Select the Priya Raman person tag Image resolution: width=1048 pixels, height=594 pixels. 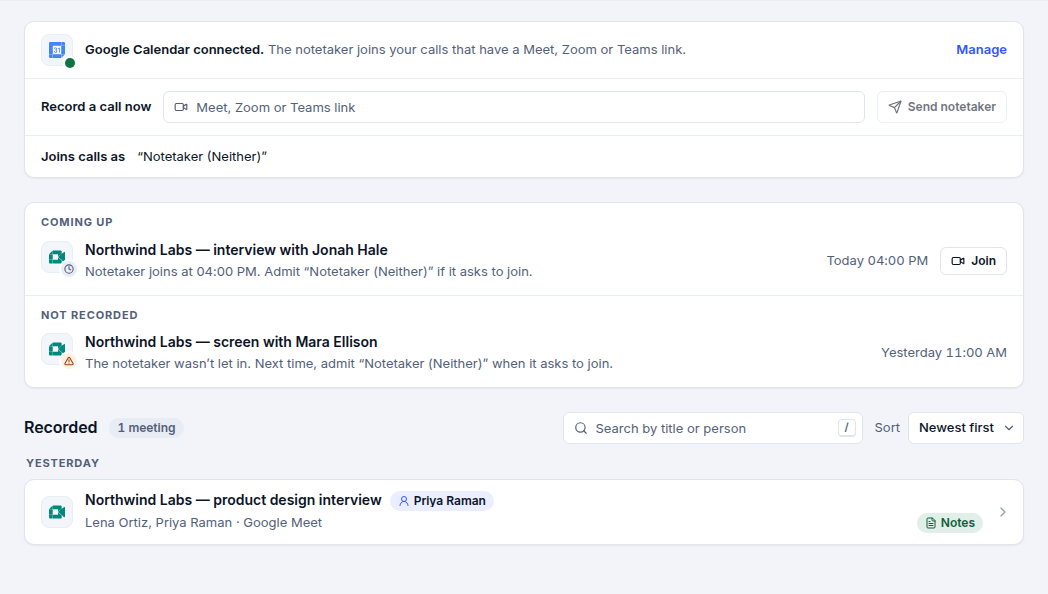[x=442, y=501]
